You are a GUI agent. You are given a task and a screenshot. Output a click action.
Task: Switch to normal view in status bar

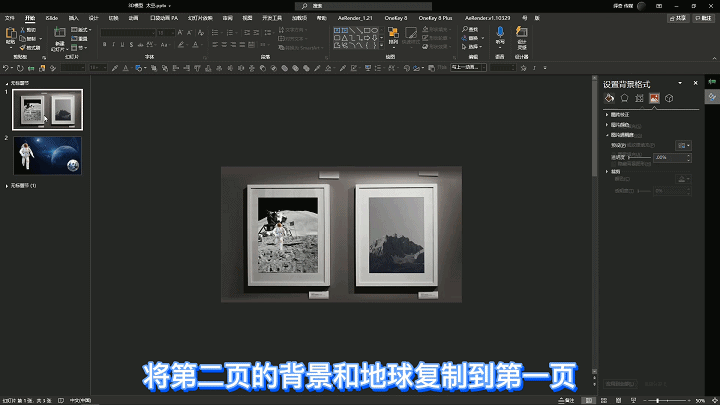[589, 401]
